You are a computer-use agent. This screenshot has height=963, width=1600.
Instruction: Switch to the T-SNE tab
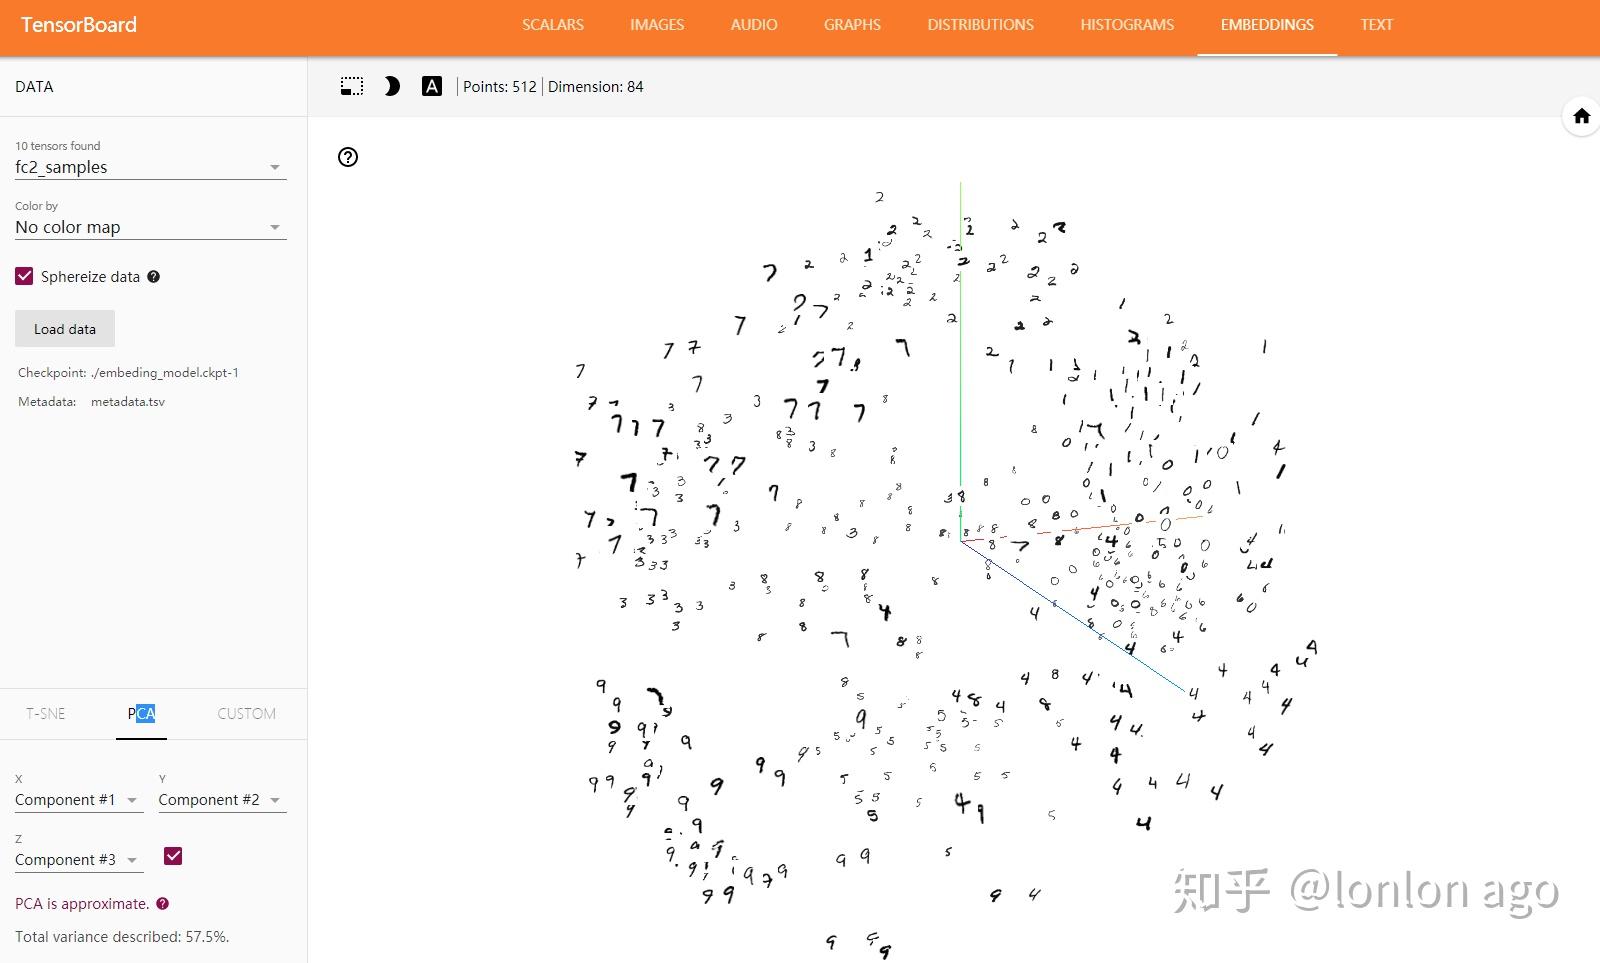pos(45,713)
